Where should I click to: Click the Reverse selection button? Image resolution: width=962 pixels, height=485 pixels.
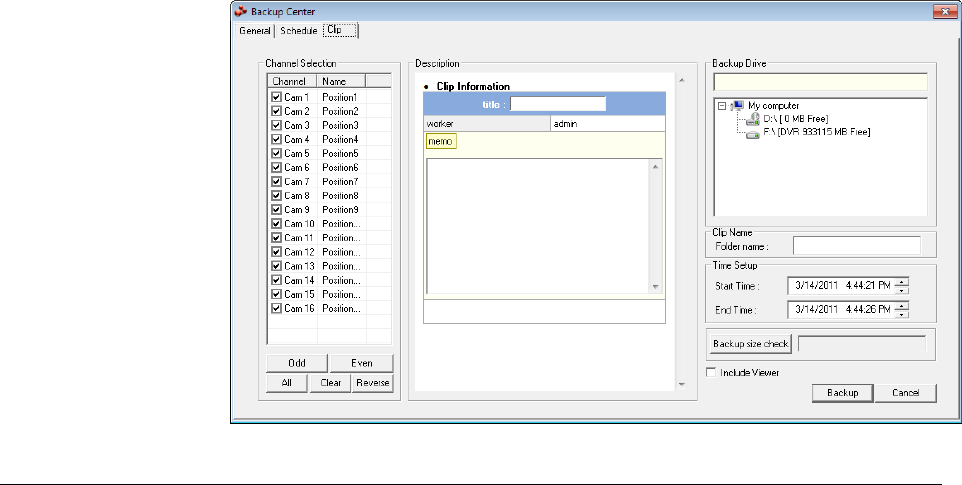pos(372,382)
